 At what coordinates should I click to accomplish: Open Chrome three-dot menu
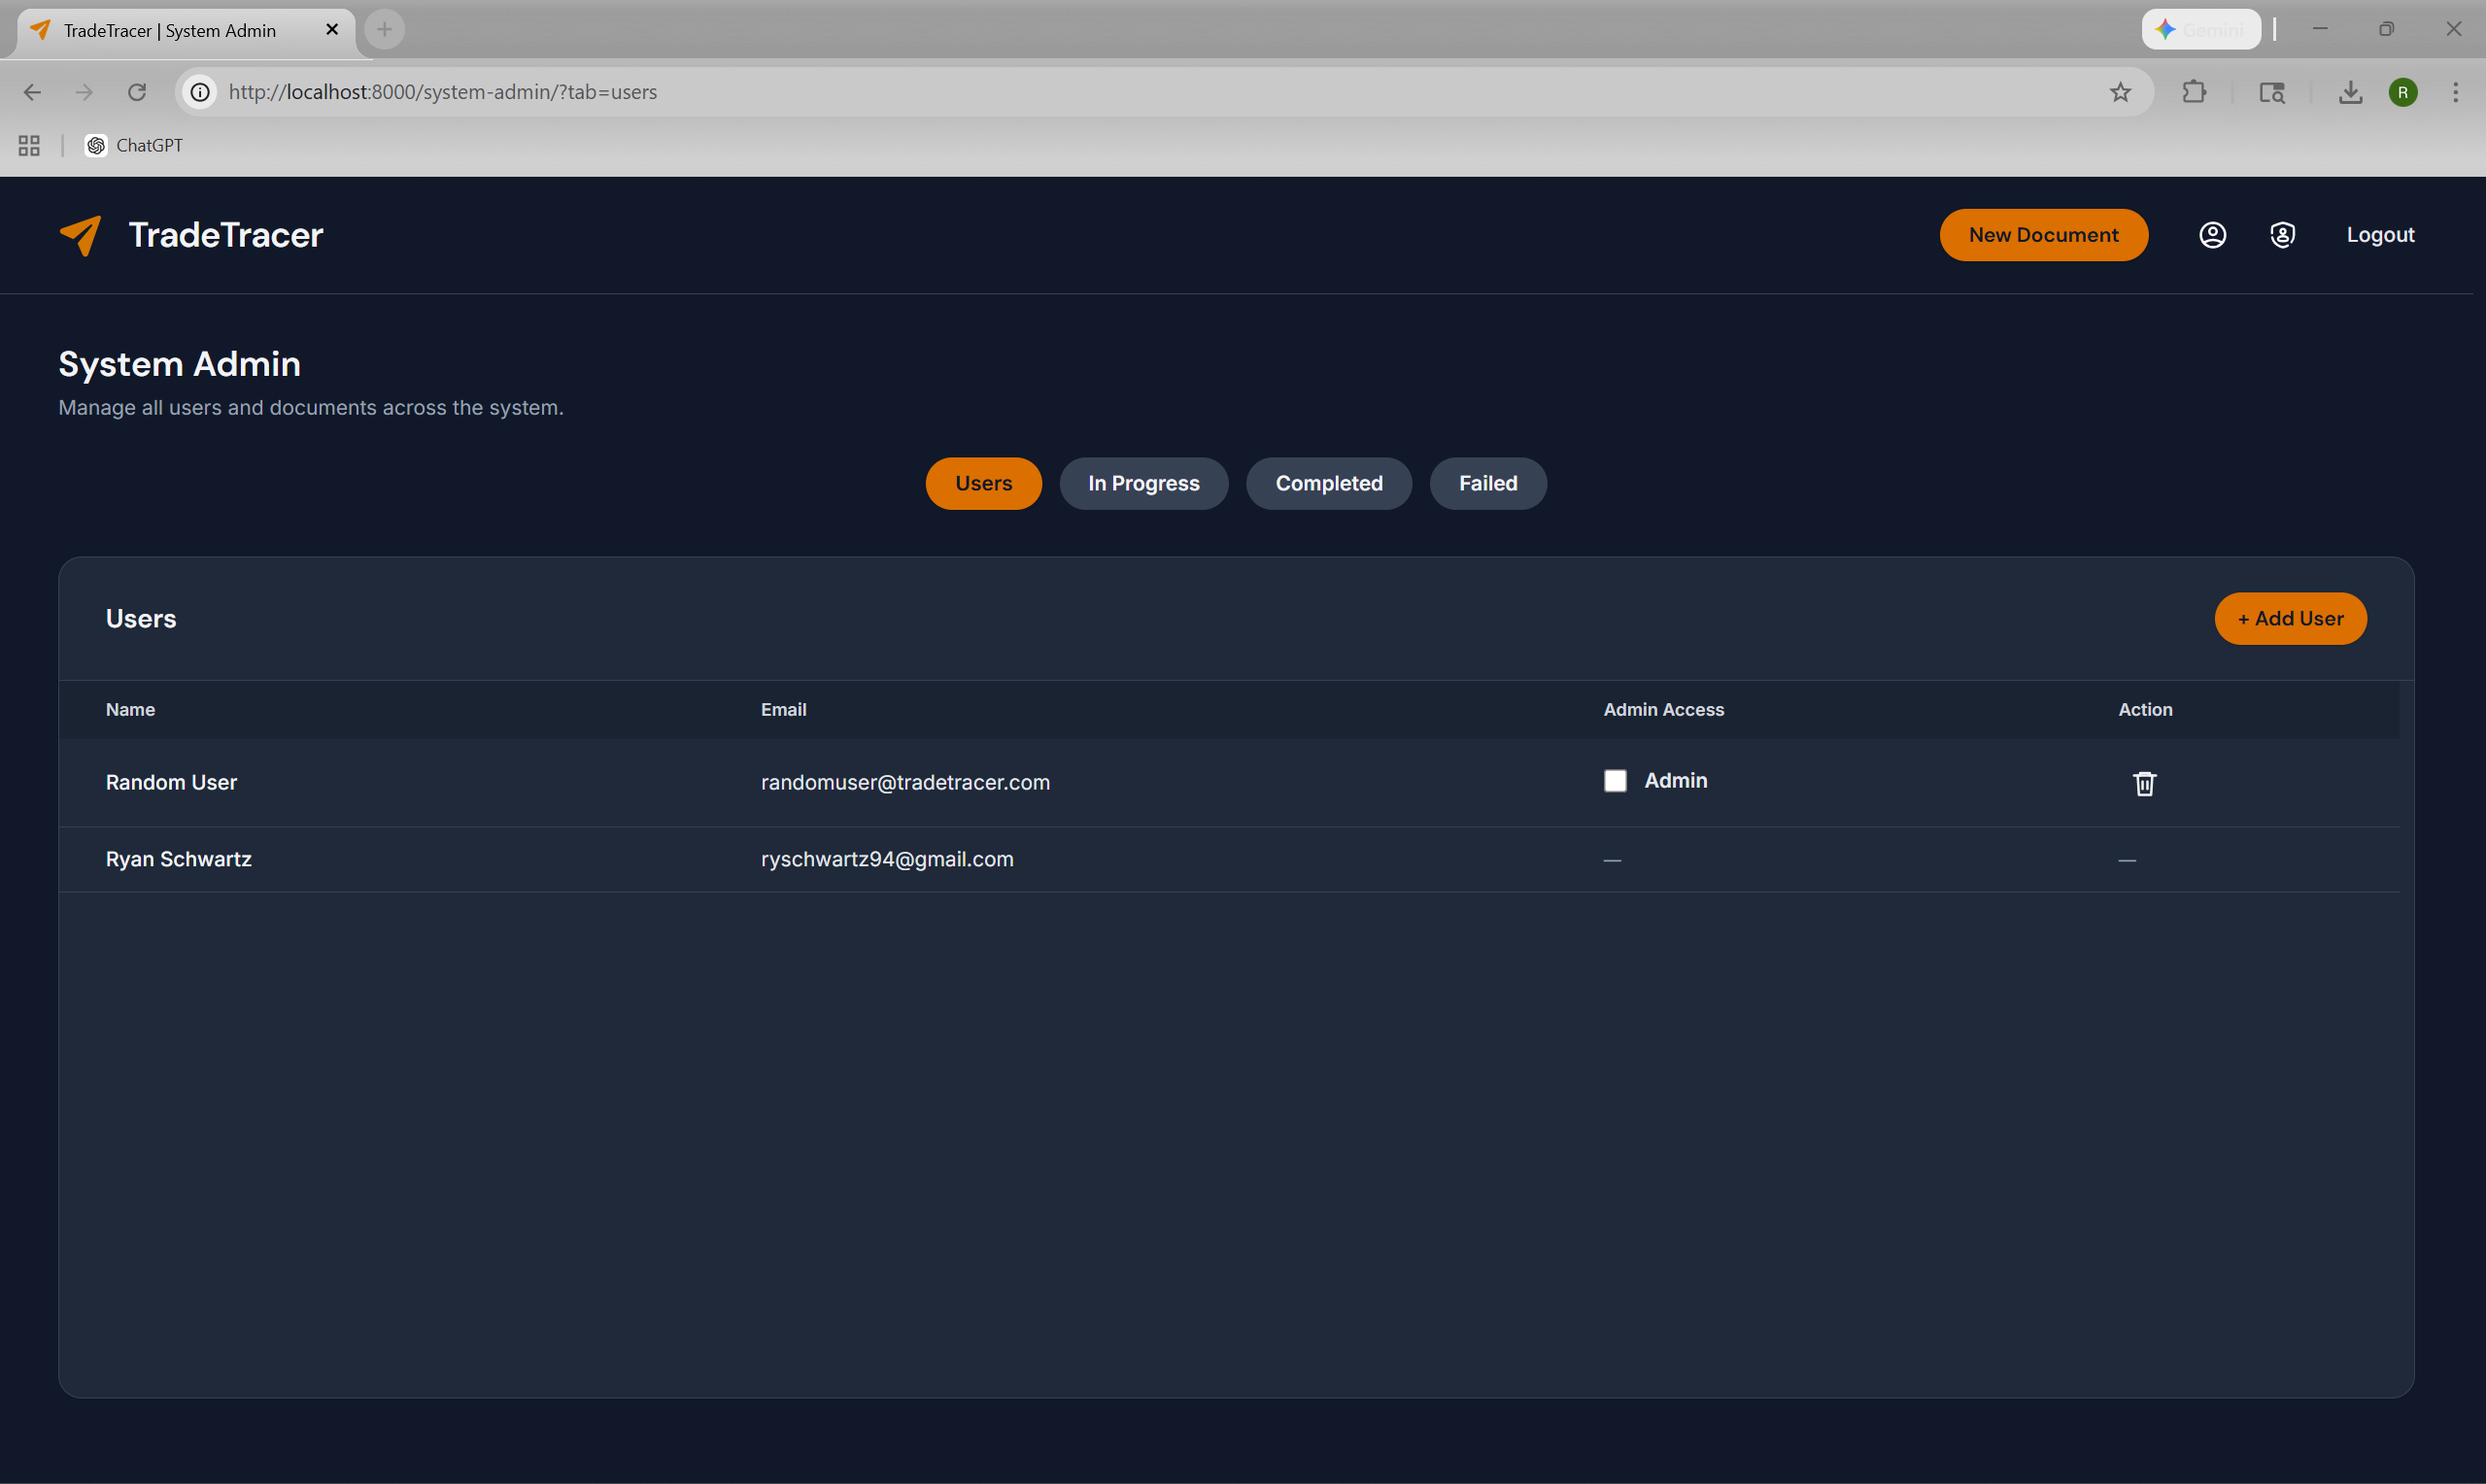point(2455,92)
